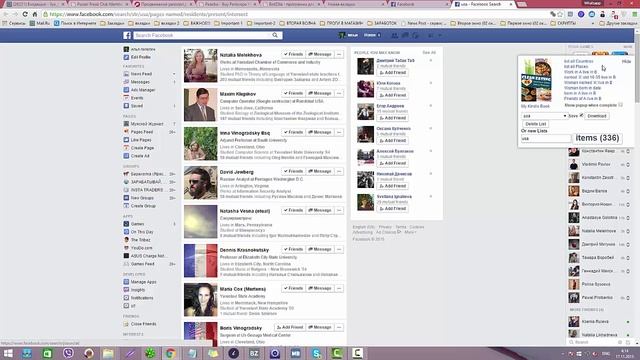Click Delete List button
Viewport: 640px width, 360px height.
point(536,124)
